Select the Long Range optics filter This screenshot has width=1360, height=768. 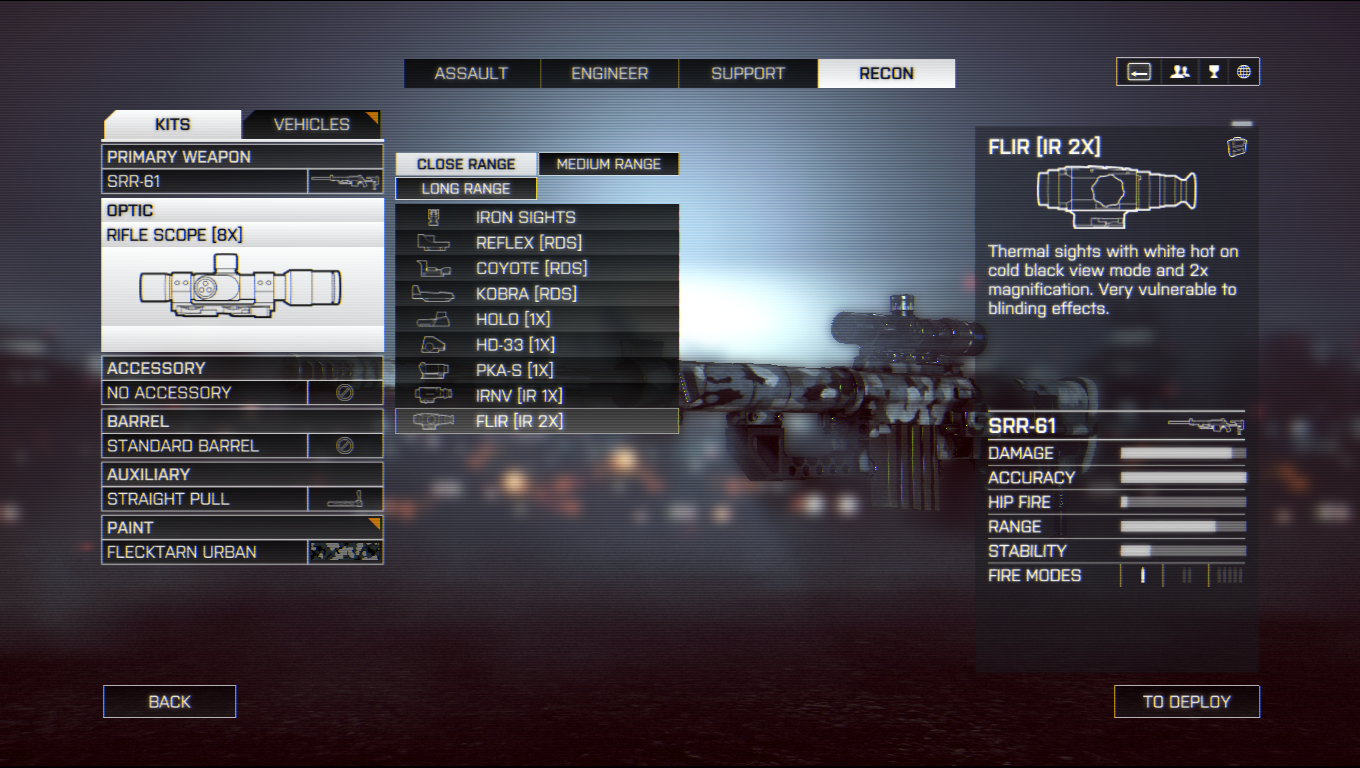pyautogui.click(x=466, y=189)
